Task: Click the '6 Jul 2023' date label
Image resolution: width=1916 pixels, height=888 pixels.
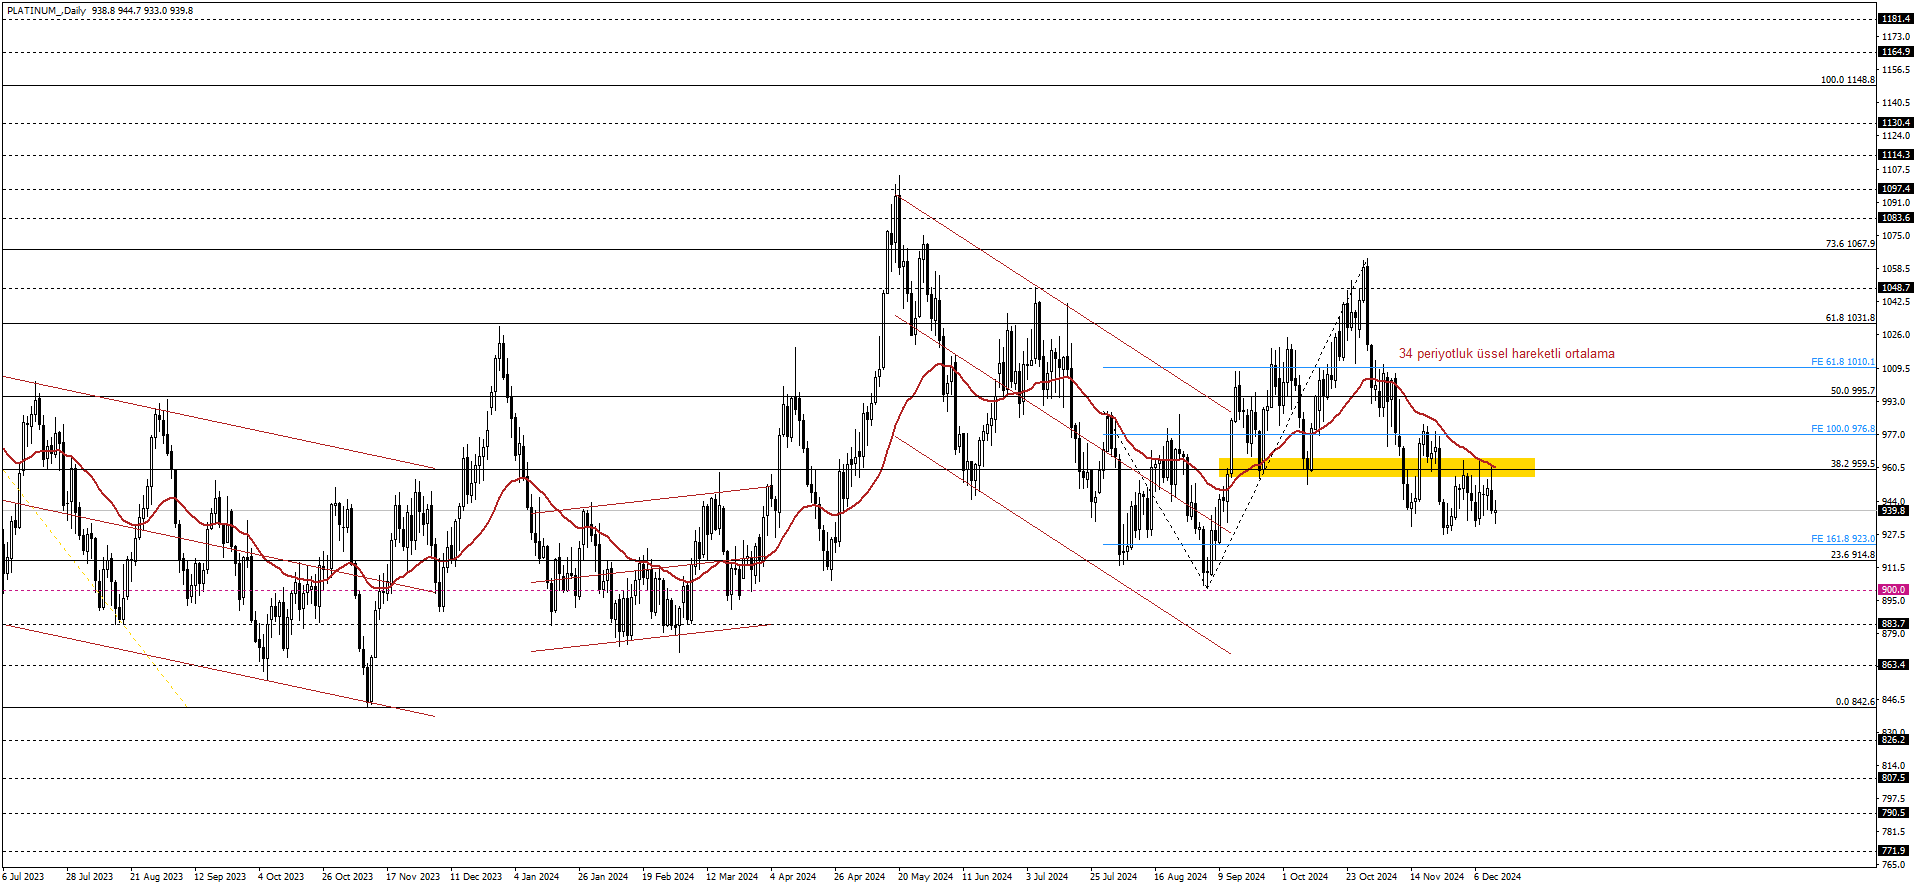Action: [23, 877]
